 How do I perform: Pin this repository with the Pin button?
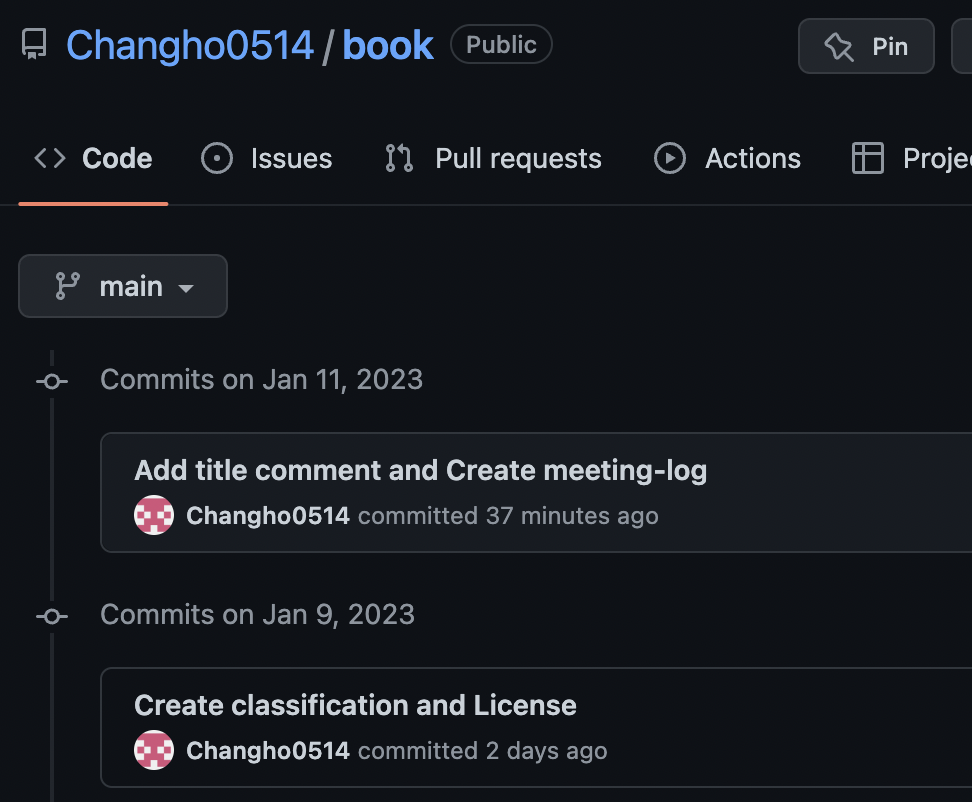pyautogui.click(x=866, y=46)
